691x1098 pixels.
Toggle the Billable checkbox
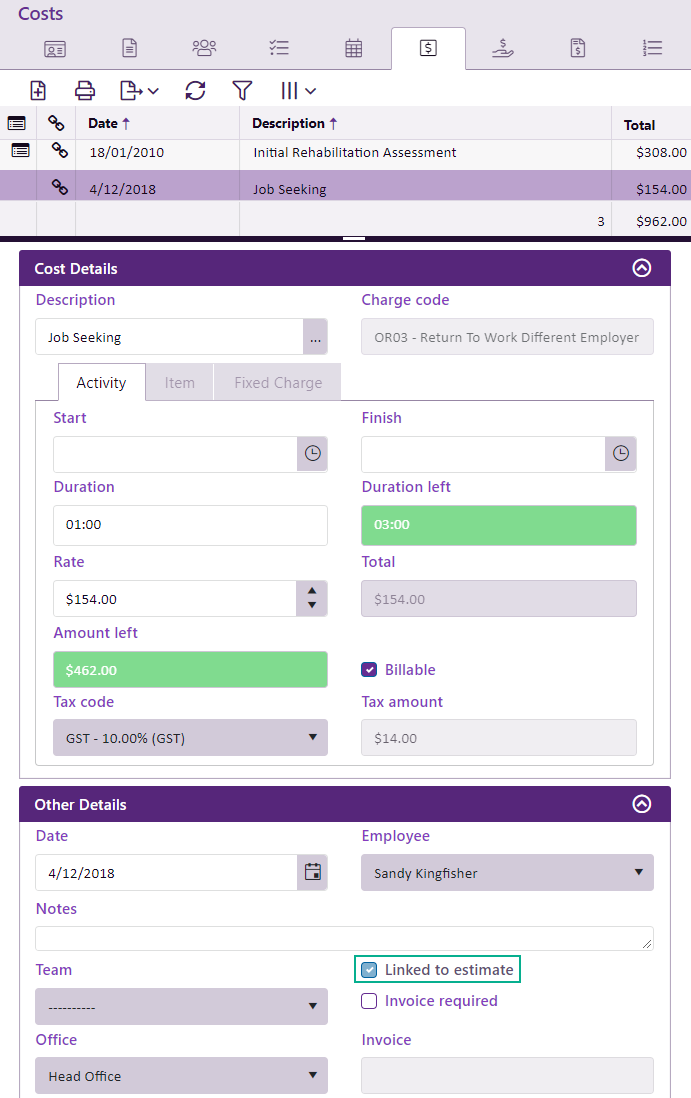369,670
